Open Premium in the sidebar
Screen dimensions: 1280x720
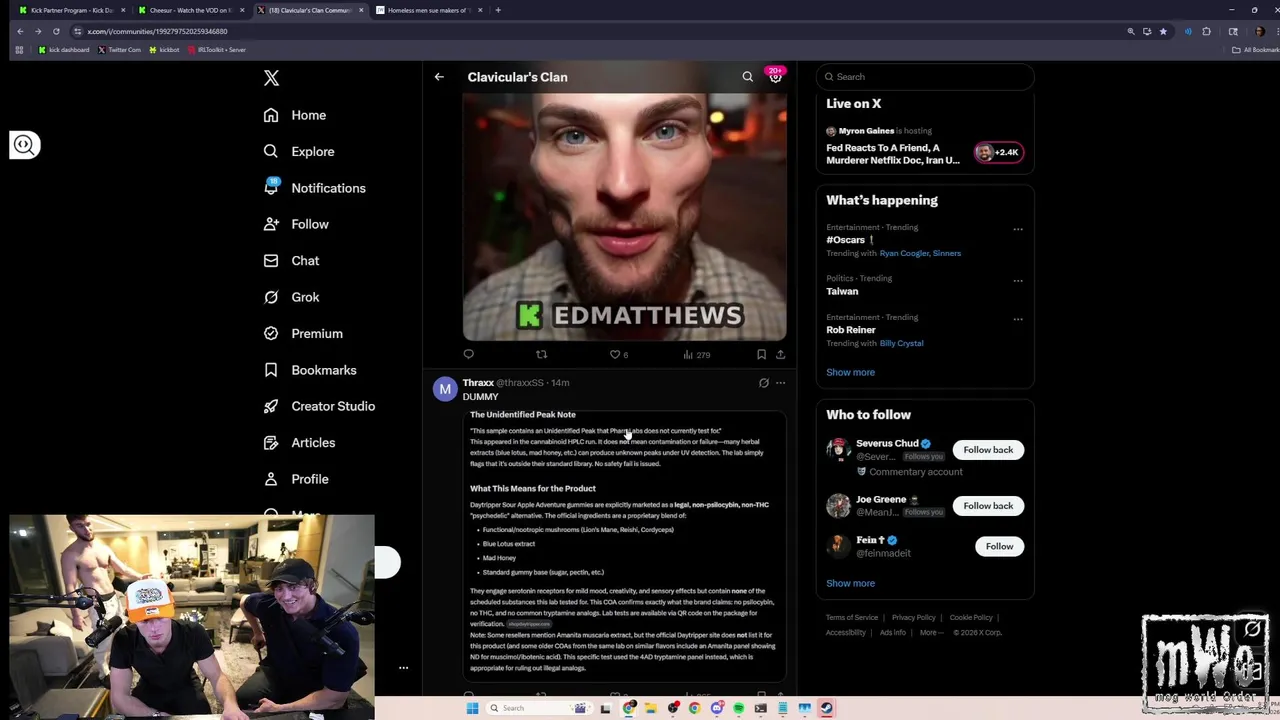tap(303, 333)
